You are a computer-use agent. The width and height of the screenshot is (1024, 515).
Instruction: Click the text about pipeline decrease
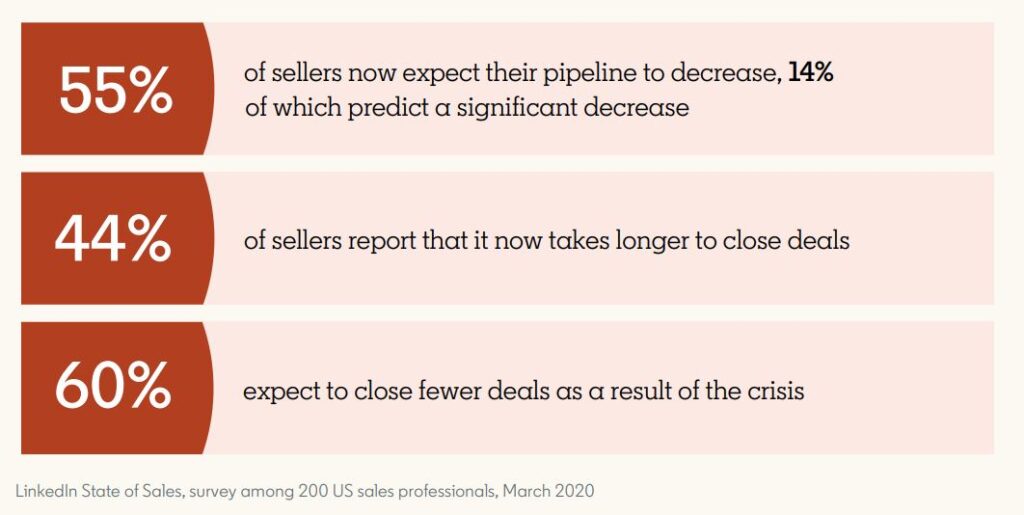[x=538, y=90]
